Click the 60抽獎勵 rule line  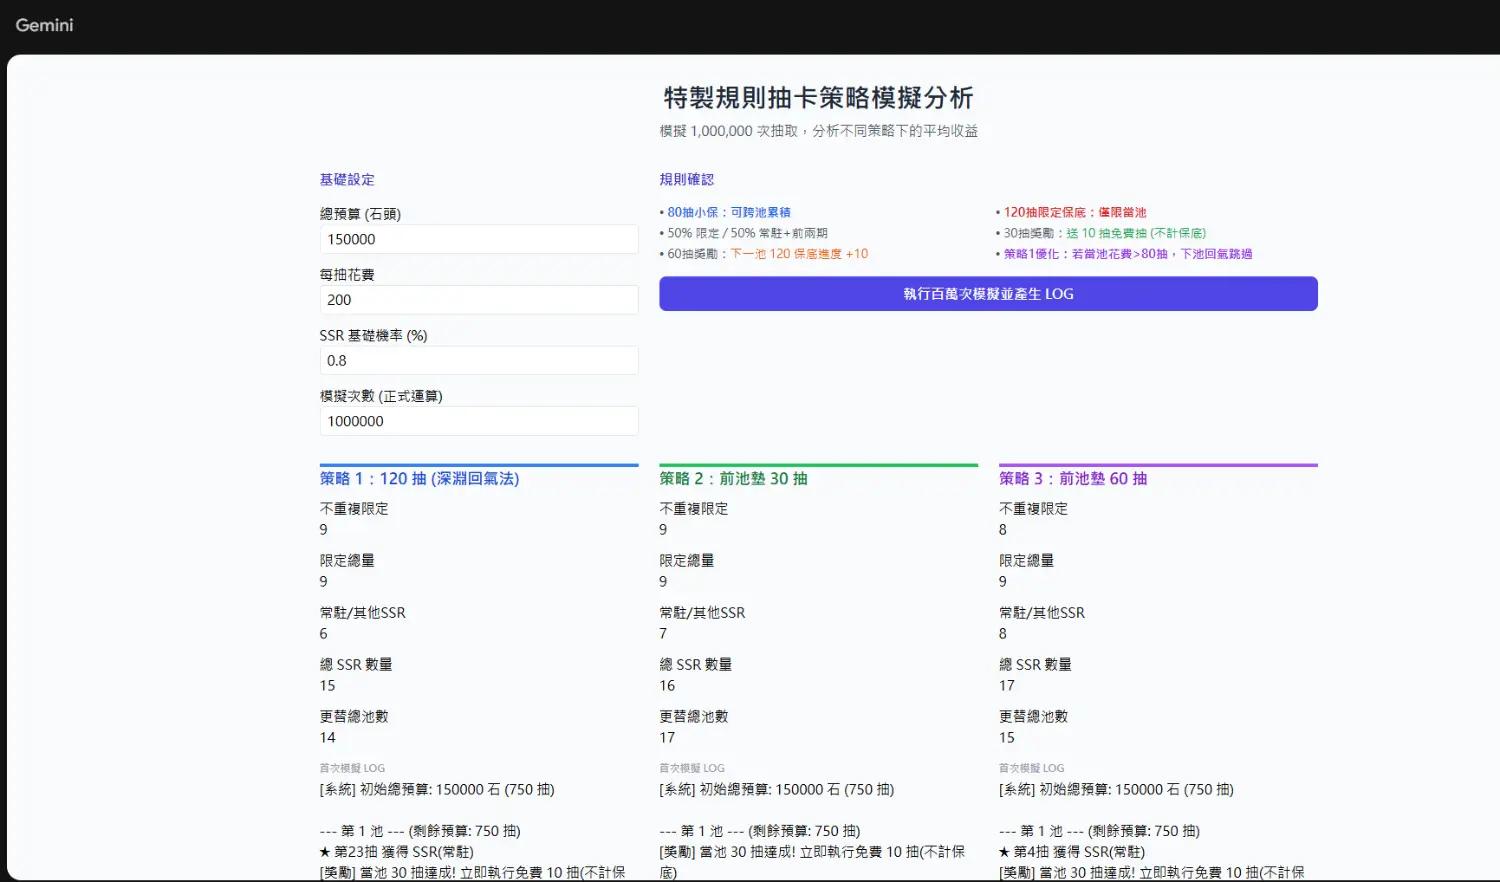tap(765, 254)
